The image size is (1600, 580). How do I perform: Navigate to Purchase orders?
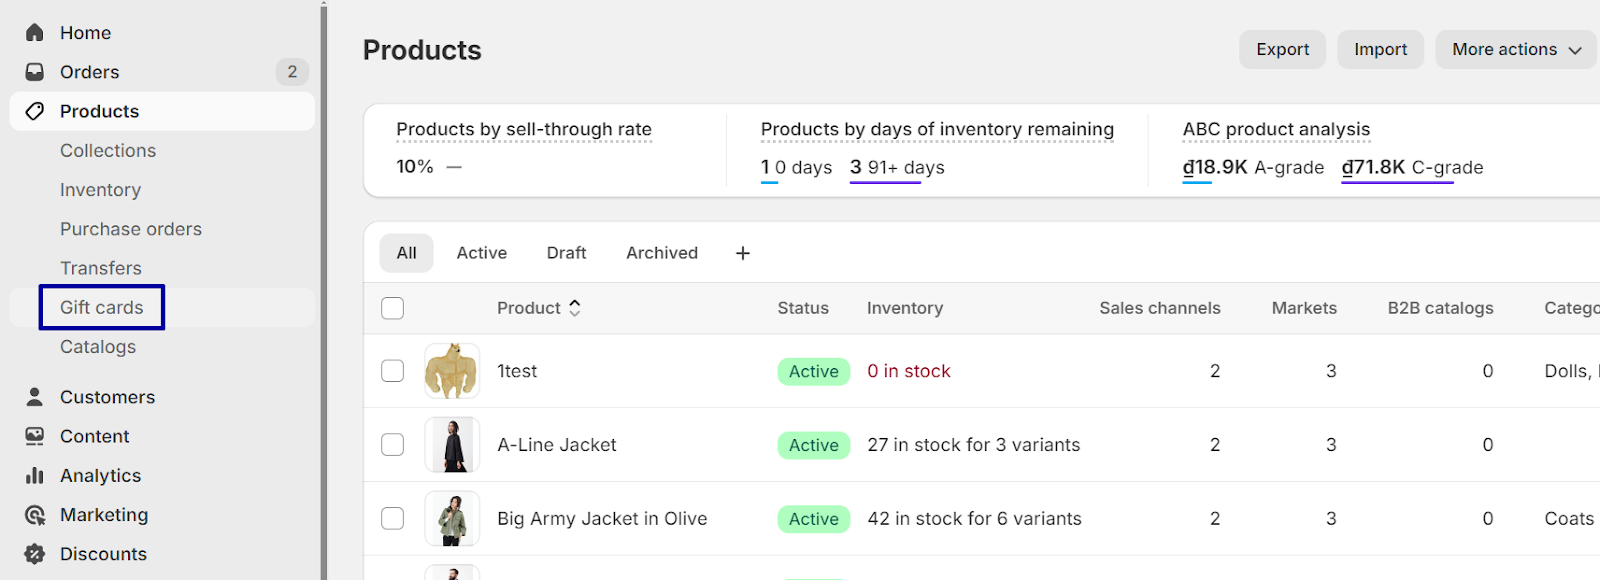pyautogui.click(x=131, y=229)
